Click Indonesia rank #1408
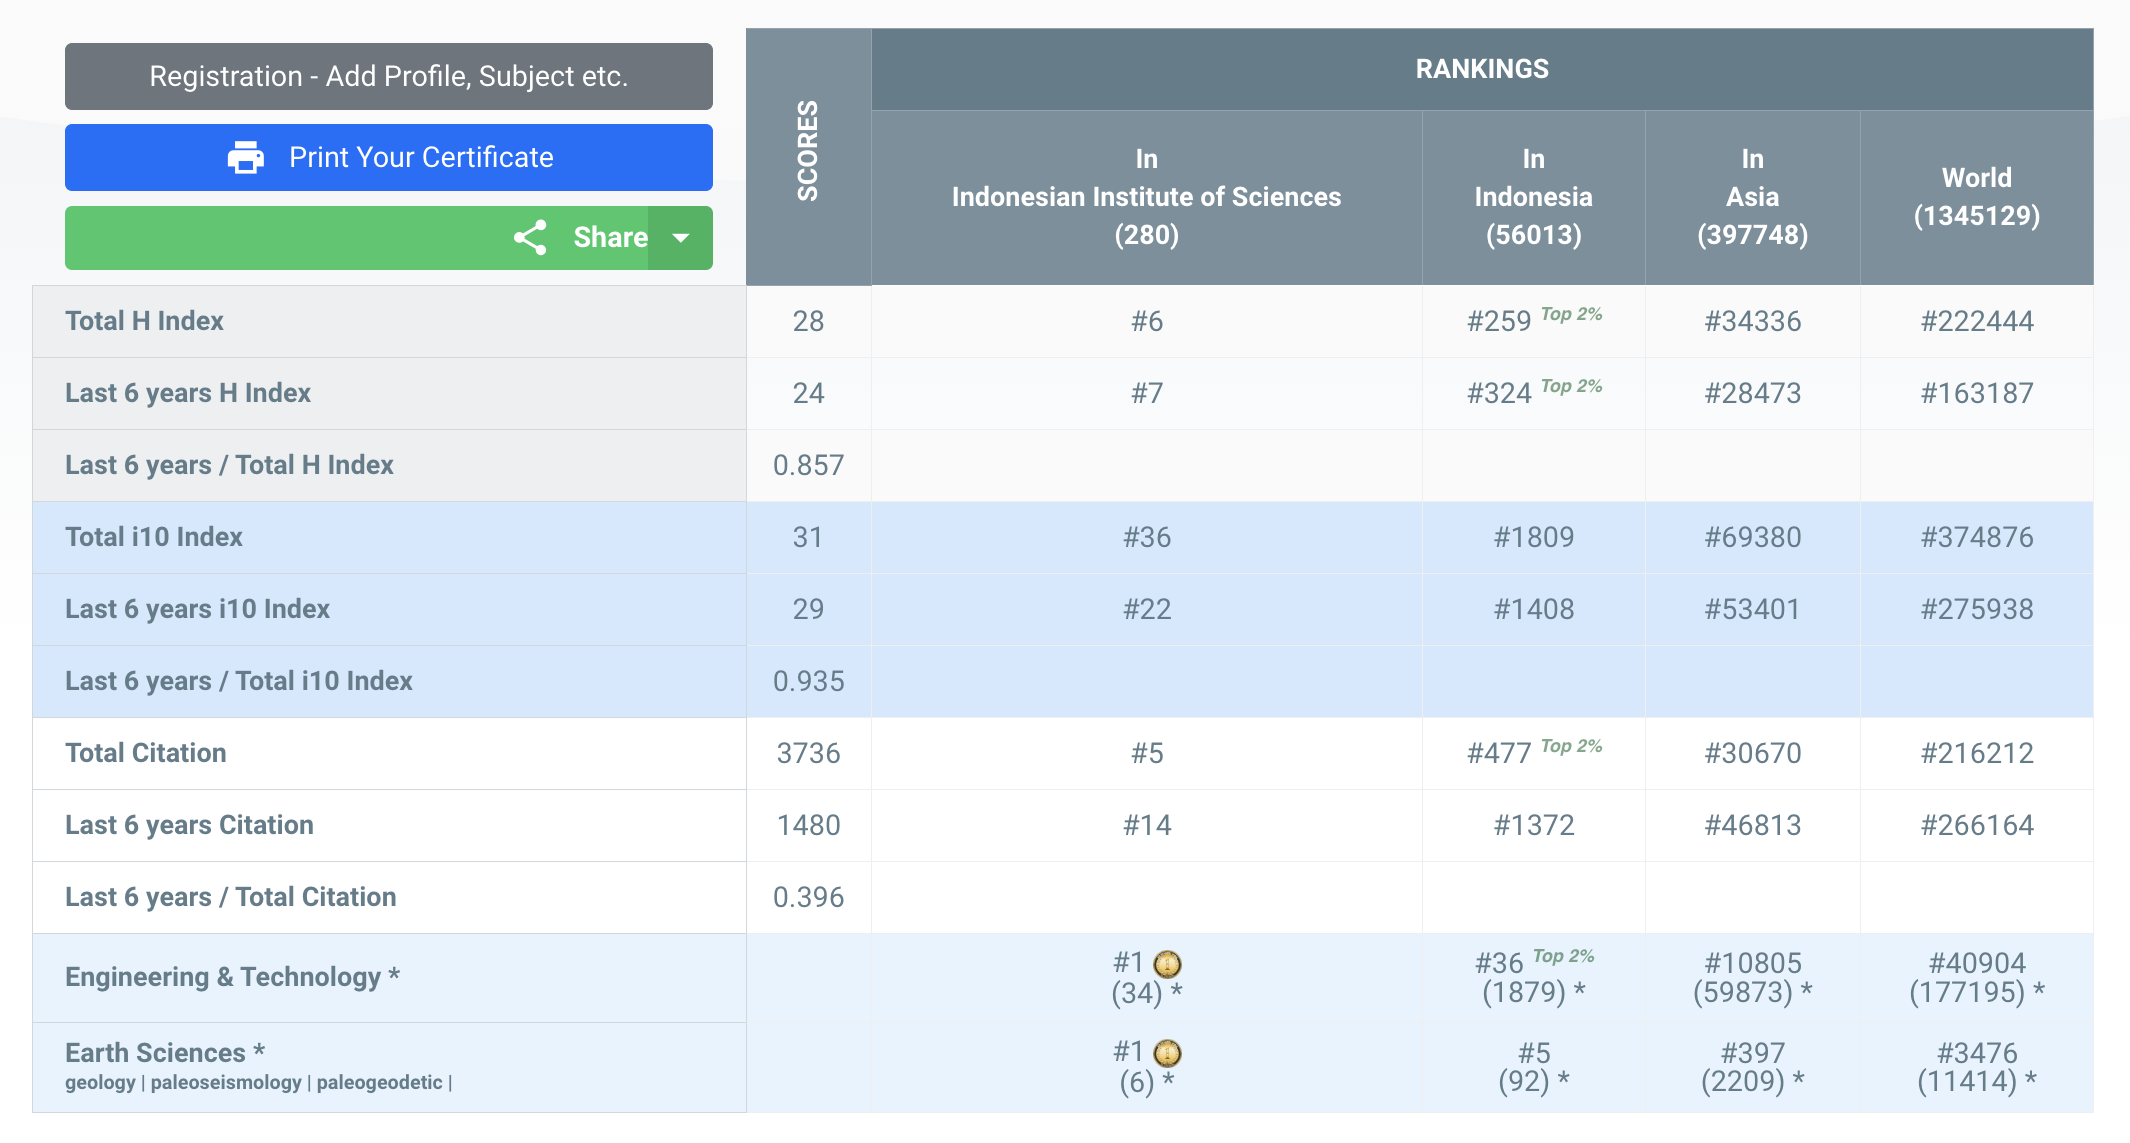 tap(1534, 609)
